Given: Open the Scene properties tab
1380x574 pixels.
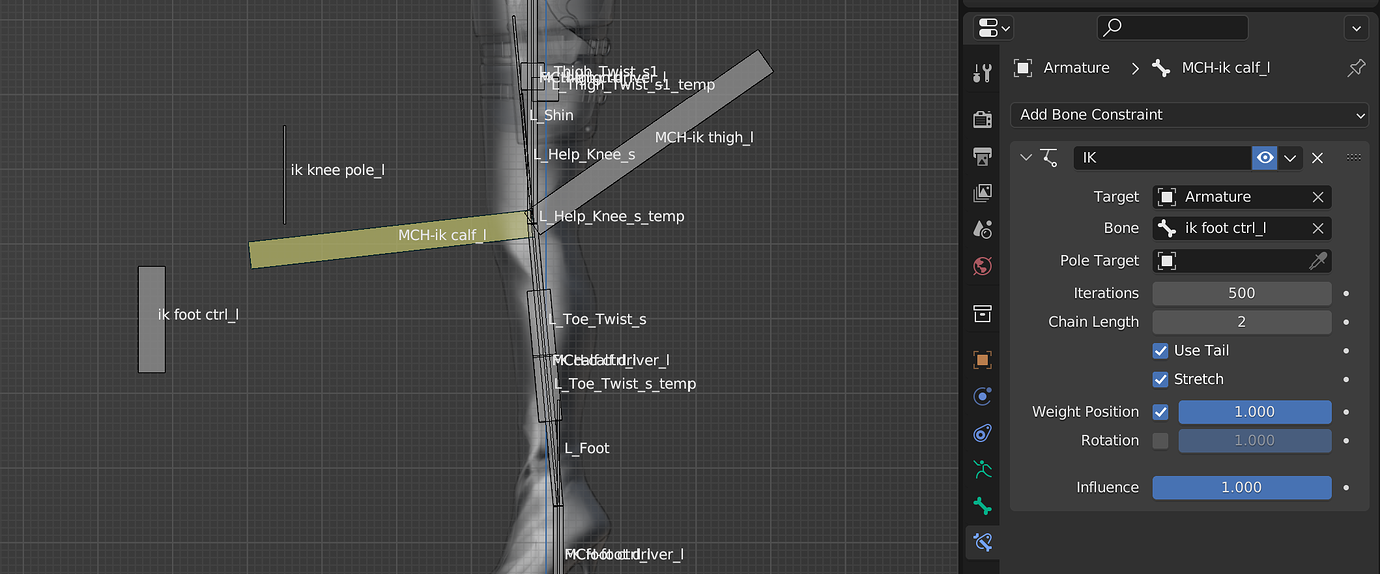Looking at the screenshot, I should [982, 229].
